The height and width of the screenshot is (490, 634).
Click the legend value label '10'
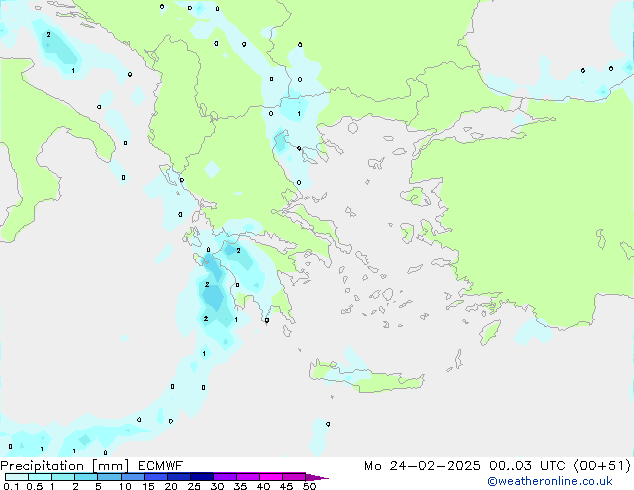[x=125, y=486]
